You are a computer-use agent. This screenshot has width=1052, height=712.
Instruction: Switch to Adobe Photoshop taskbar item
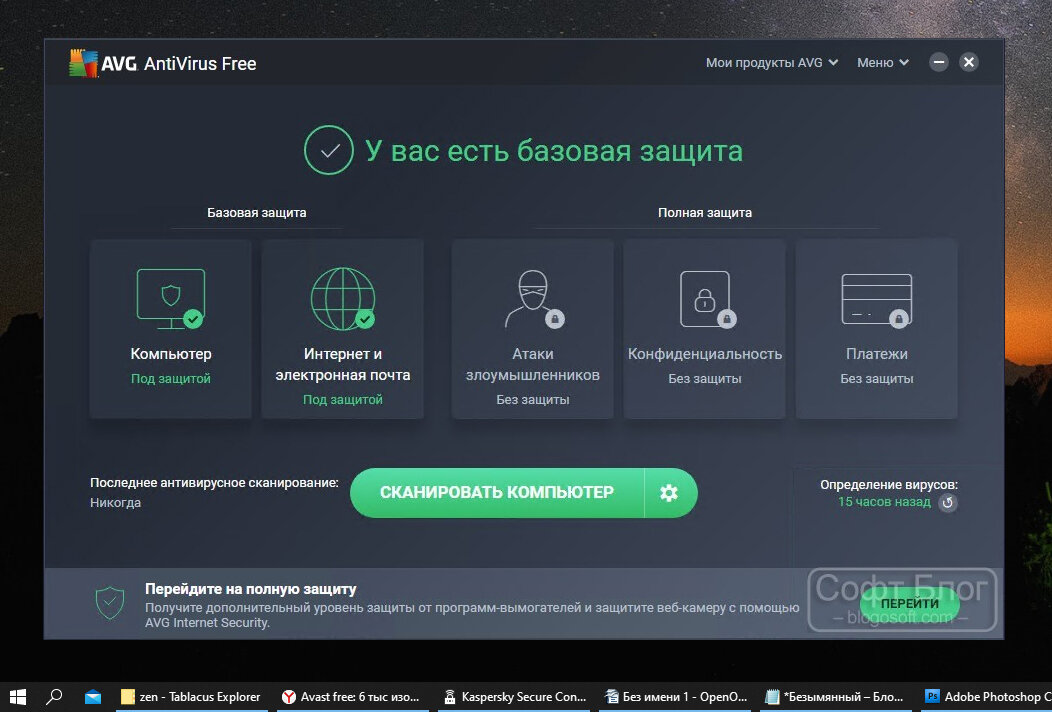pyautogui.click(x=987, y=697)
